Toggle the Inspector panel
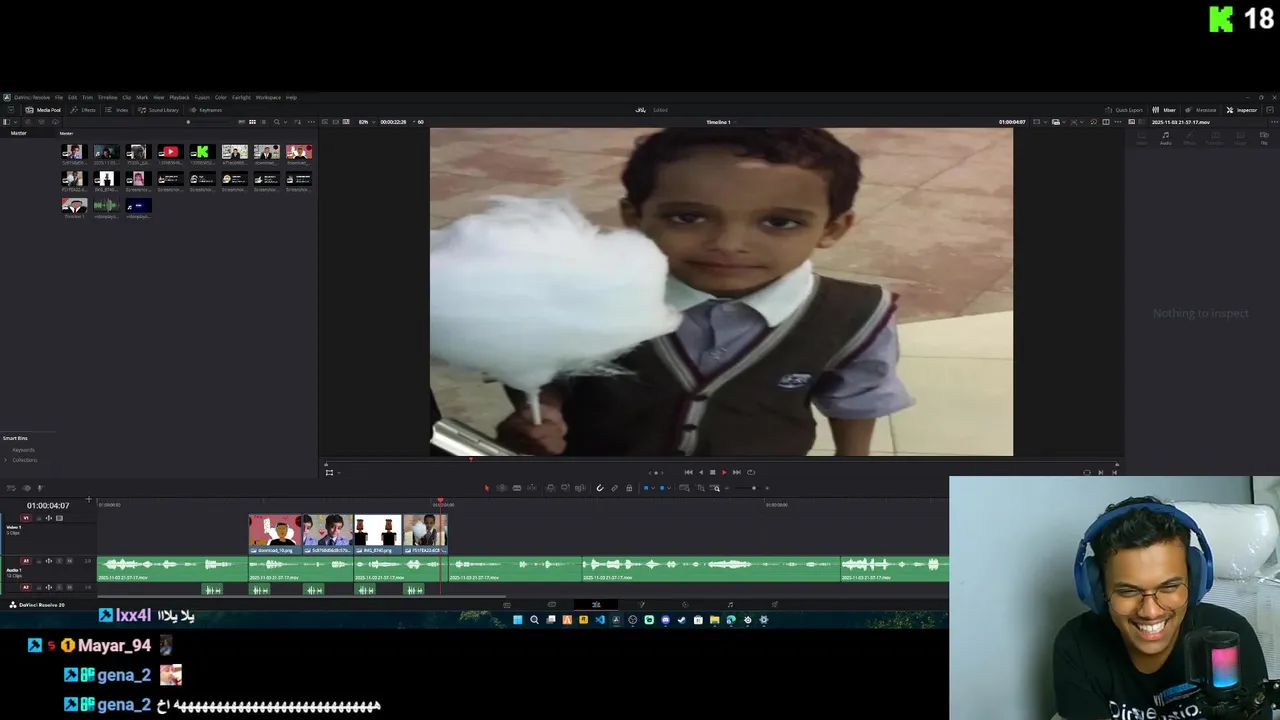The height and width of the screenshot is (720, 1280). click(x=1241, y=110)
